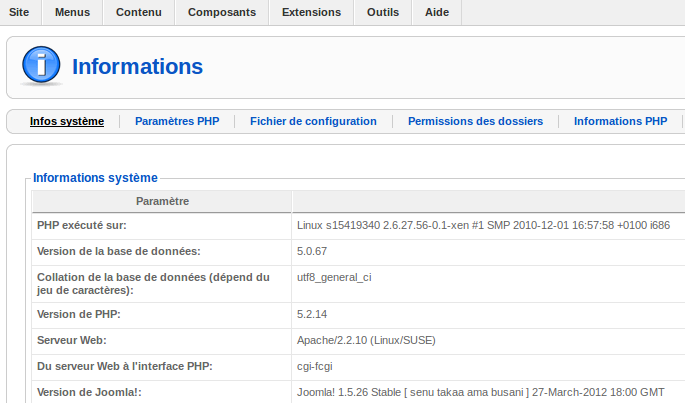The height and width of the screenshot is (403, 685).
Task: Switch to the Paramètres PHP tab
Action: point(177,121)
